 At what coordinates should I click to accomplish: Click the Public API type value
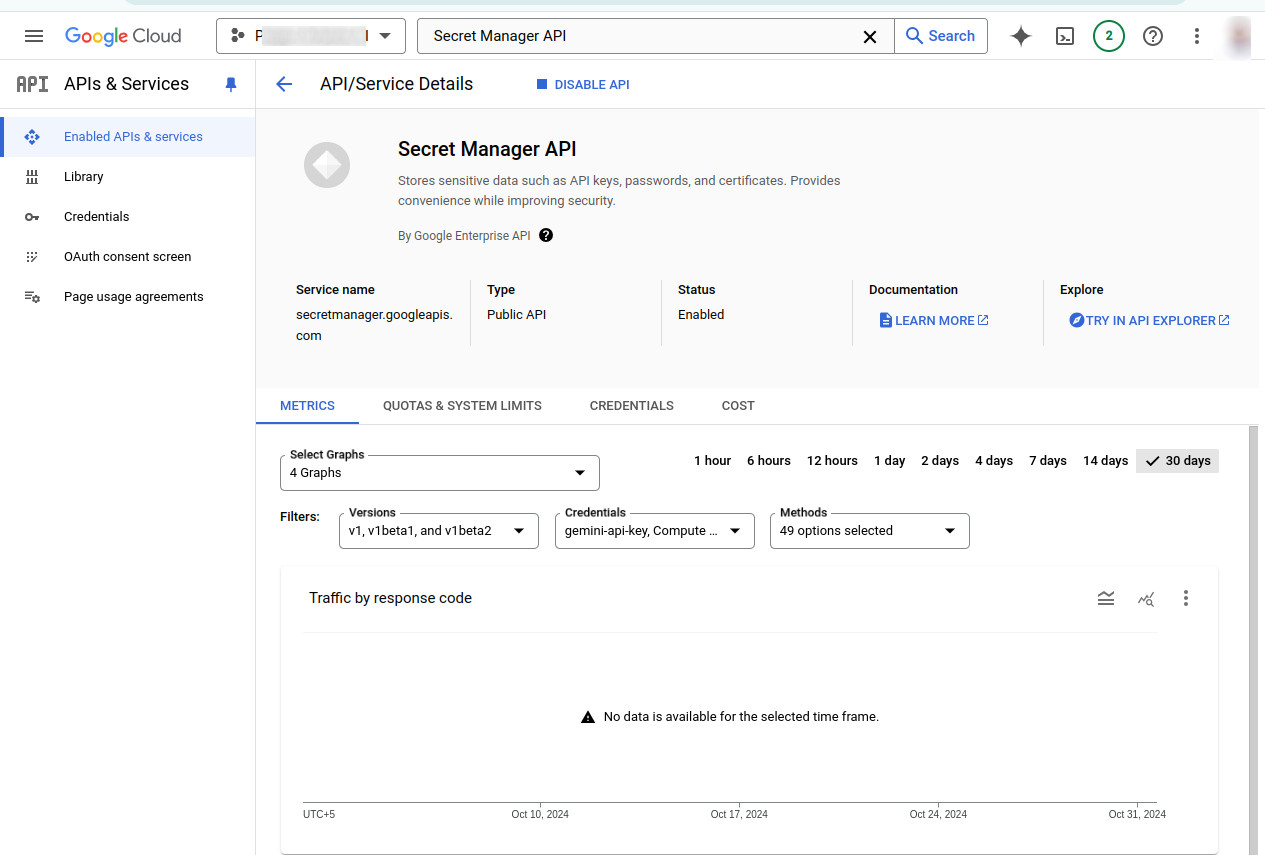click(516, 314)
